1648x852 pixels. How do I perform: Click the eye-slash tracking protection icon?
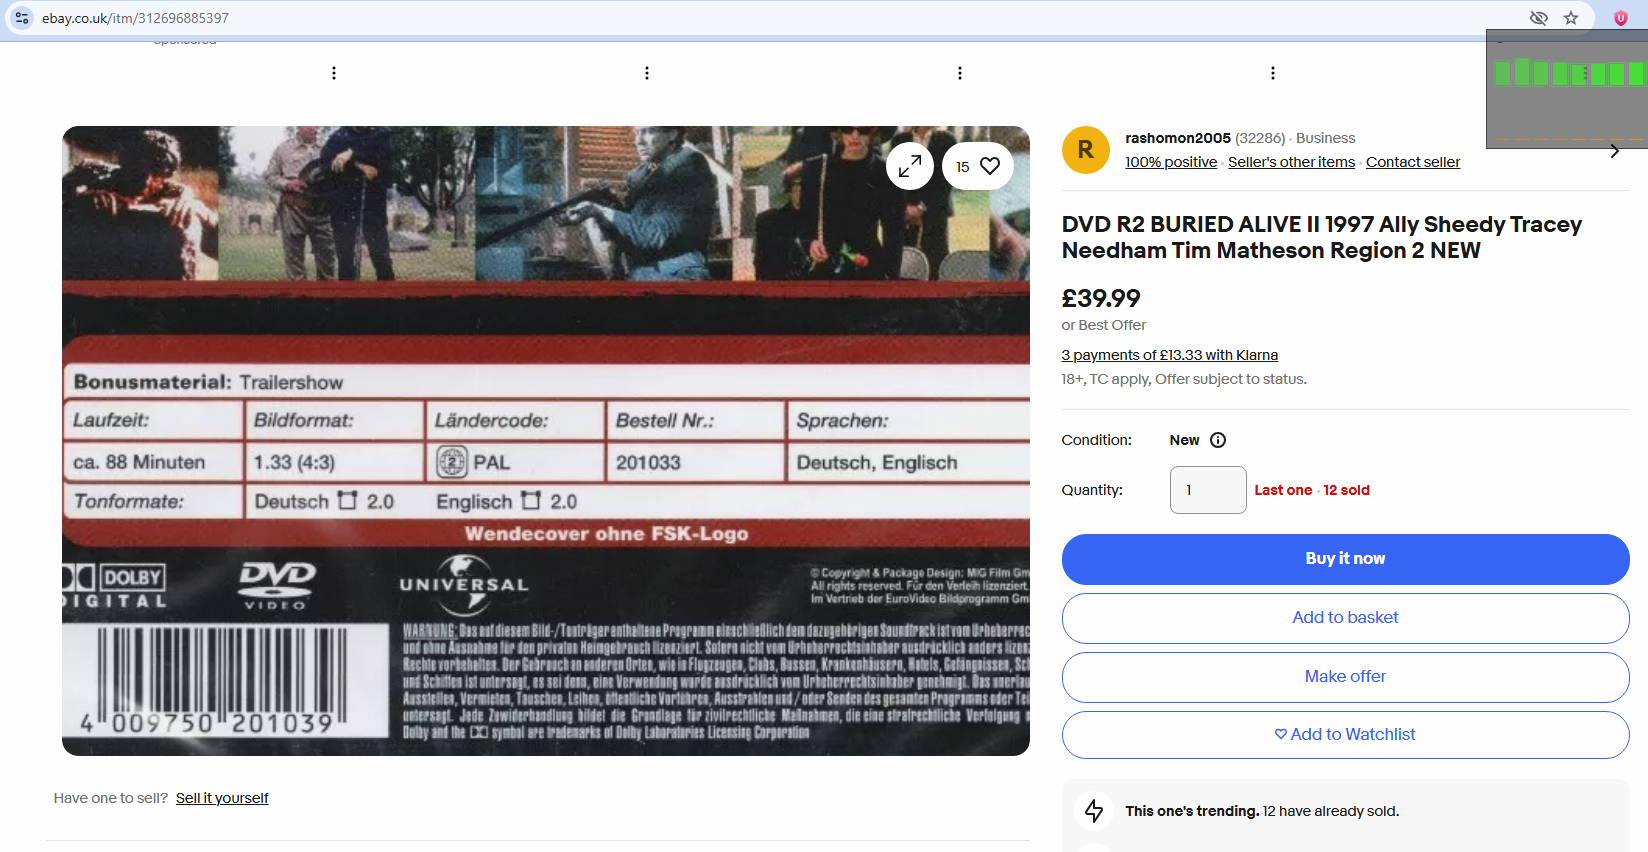(1539, 18)
